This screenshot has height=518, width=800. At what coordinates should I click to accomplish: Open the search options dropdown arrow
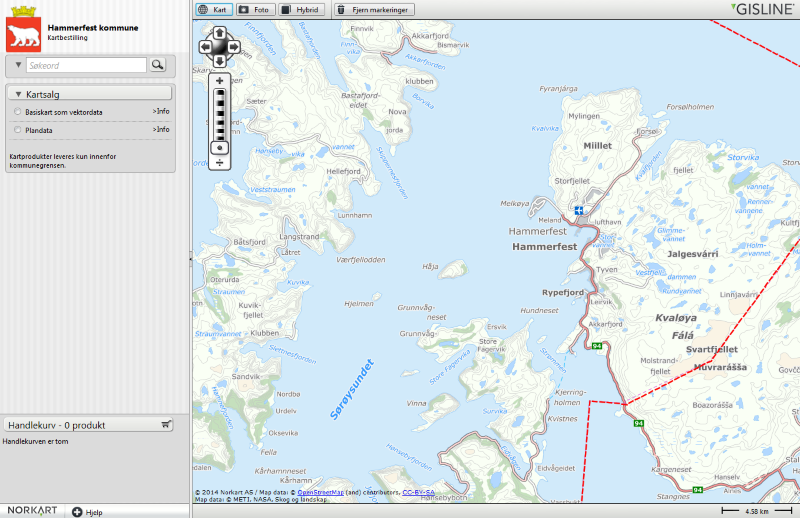click(x=18, y=65)
